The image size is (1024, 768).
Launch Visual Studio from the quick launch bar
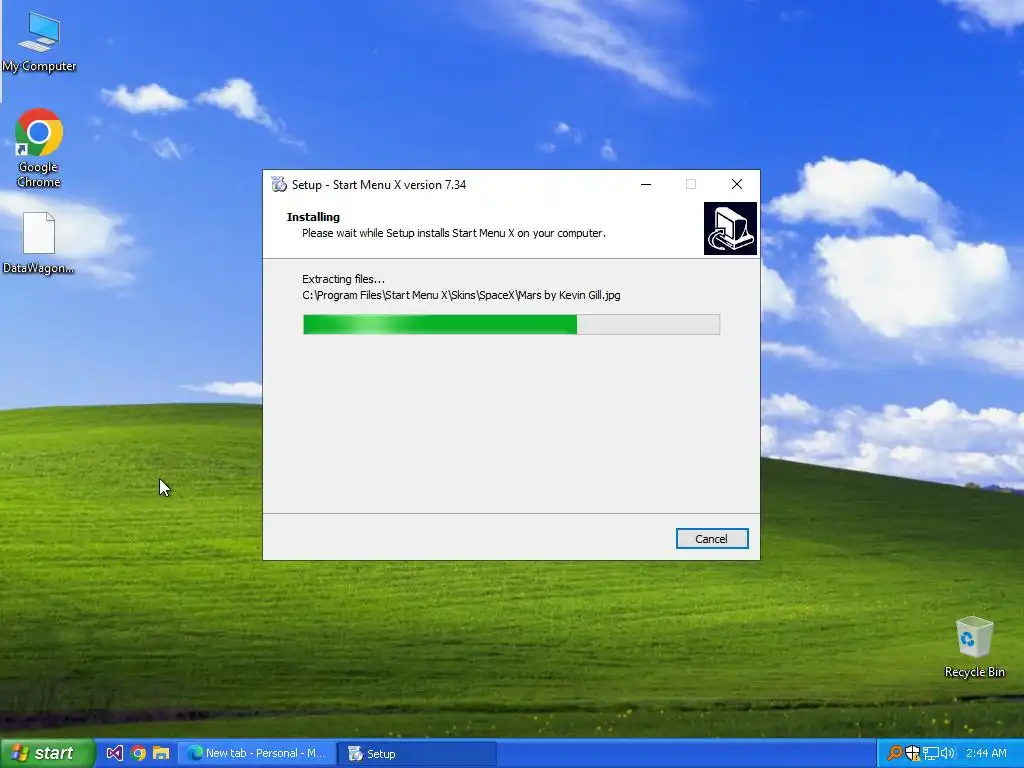click(114, 754)
